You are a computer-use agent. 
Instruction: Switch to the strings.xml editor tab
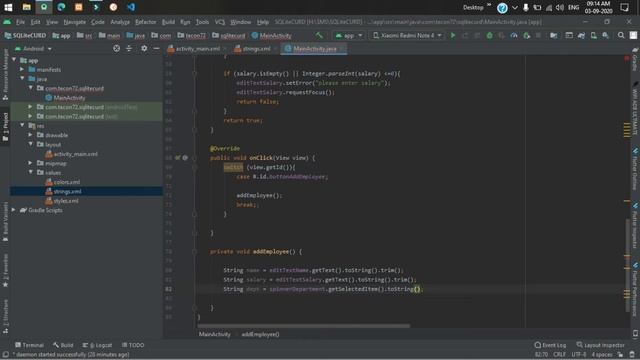256,49
